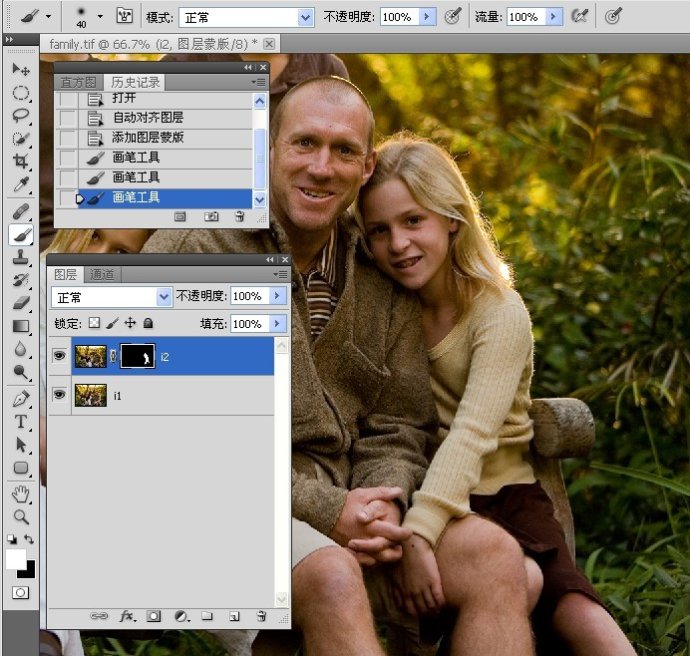
Task: Switch to the 直方图 tab
Action: coord(78,82)
